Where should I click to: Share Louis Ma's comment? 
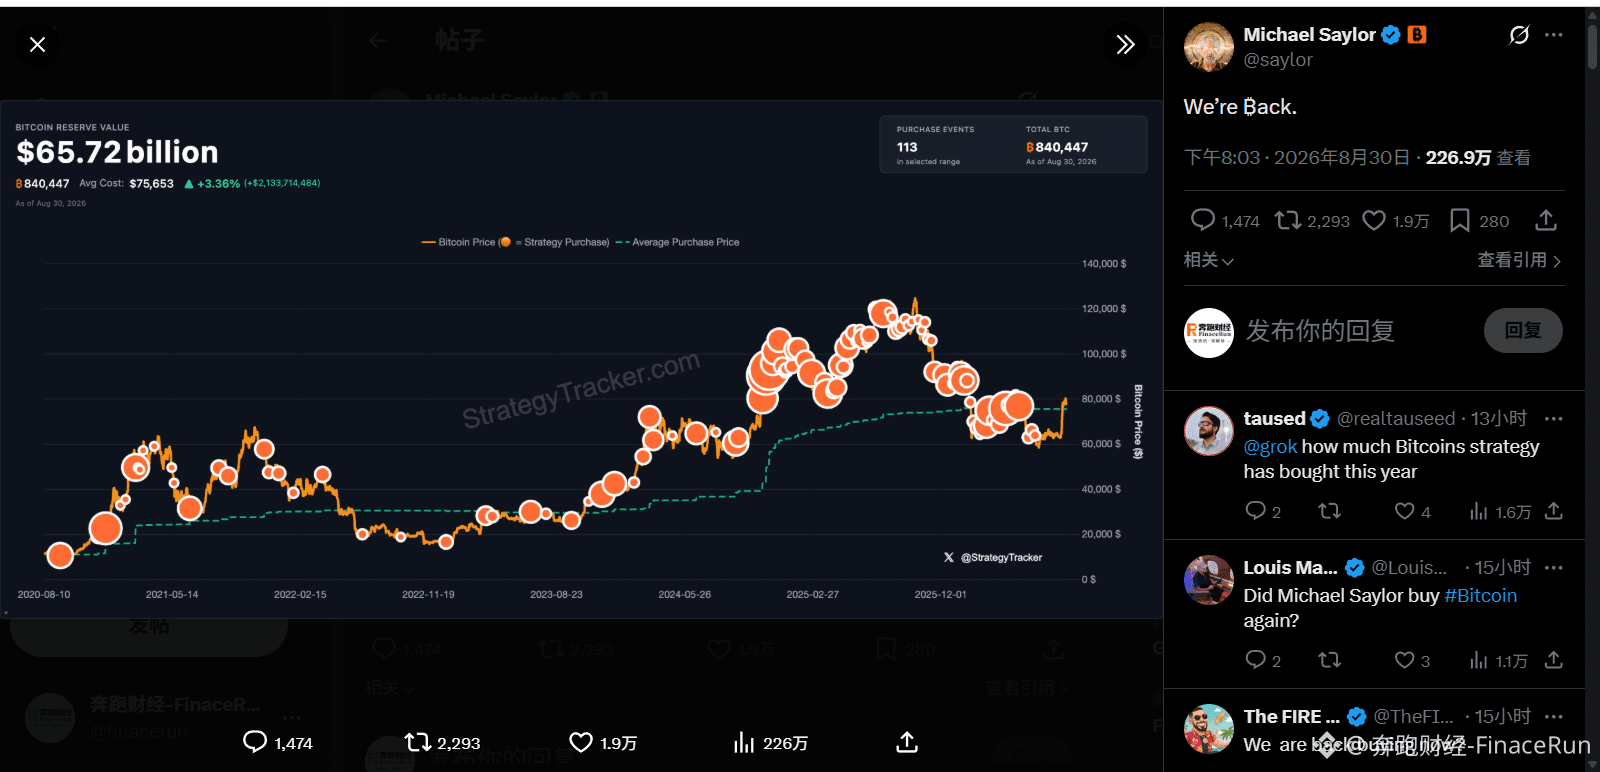coord(1553,660)
